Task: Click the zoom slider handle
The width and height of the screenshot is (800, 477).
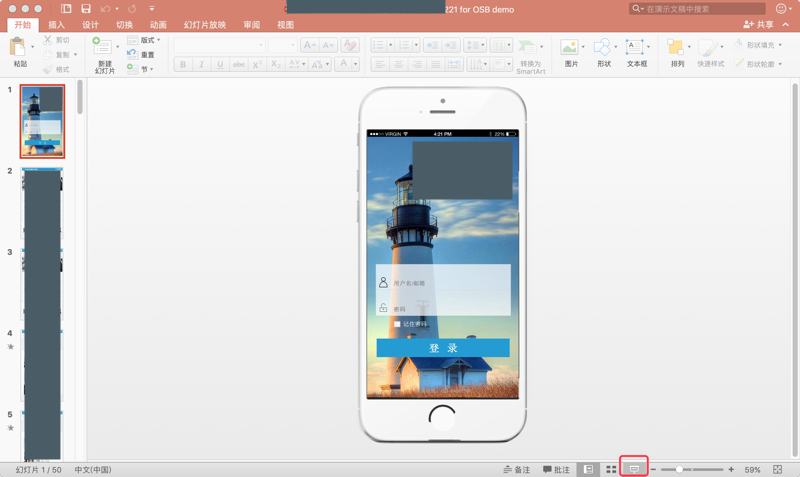Action: coord(680,469)
